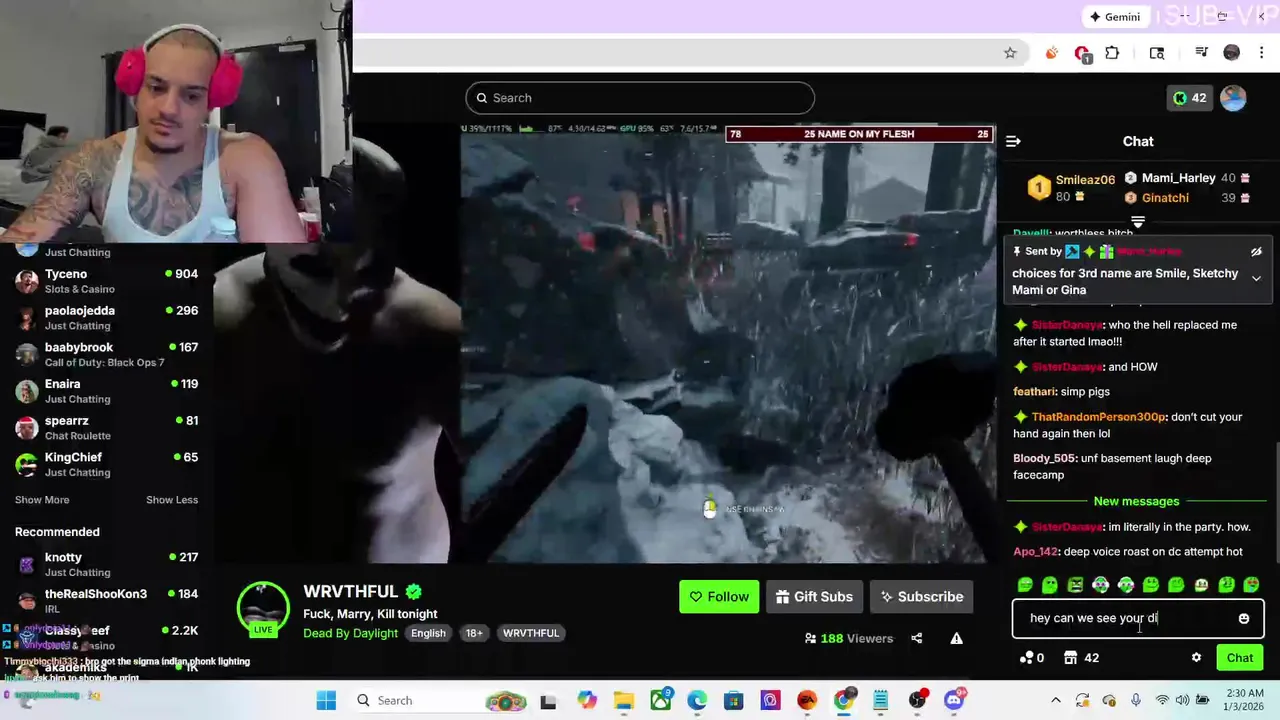Open the Kicks shop icon showing 42
1280x720 pixels.
point(1081,658)
